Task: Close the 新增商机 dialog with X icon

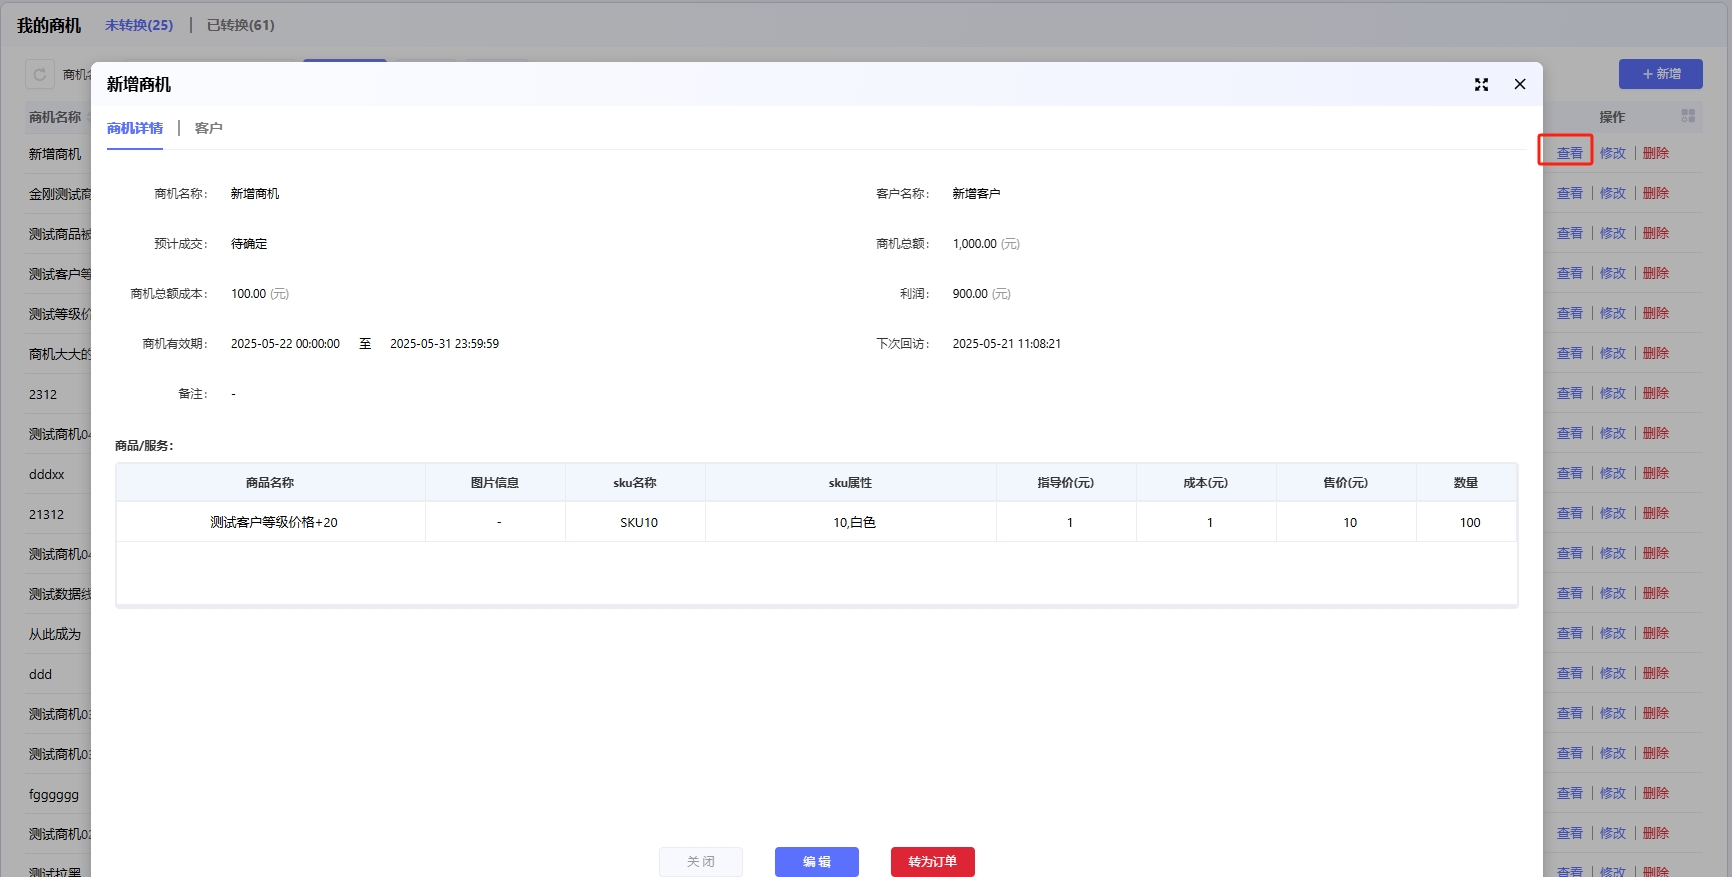Action: pyautogui.click(x=1519, y=85)
